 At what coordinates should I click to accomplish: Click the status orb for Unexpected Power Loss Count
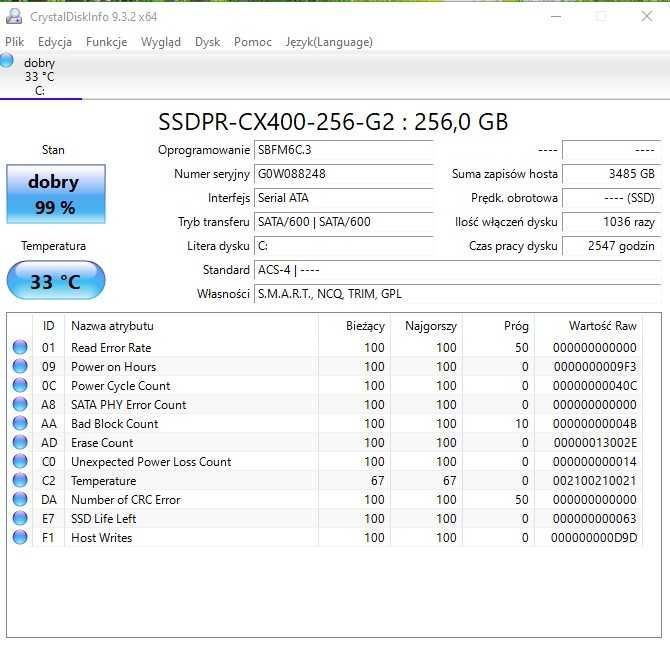click(20, 461)
